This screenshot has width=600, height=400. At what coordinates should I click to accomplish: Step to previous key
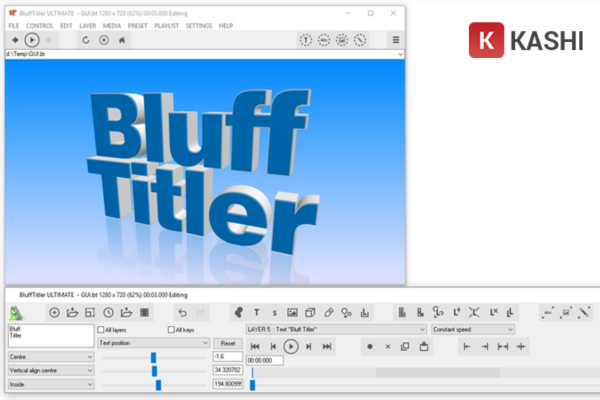pos(273,347)
